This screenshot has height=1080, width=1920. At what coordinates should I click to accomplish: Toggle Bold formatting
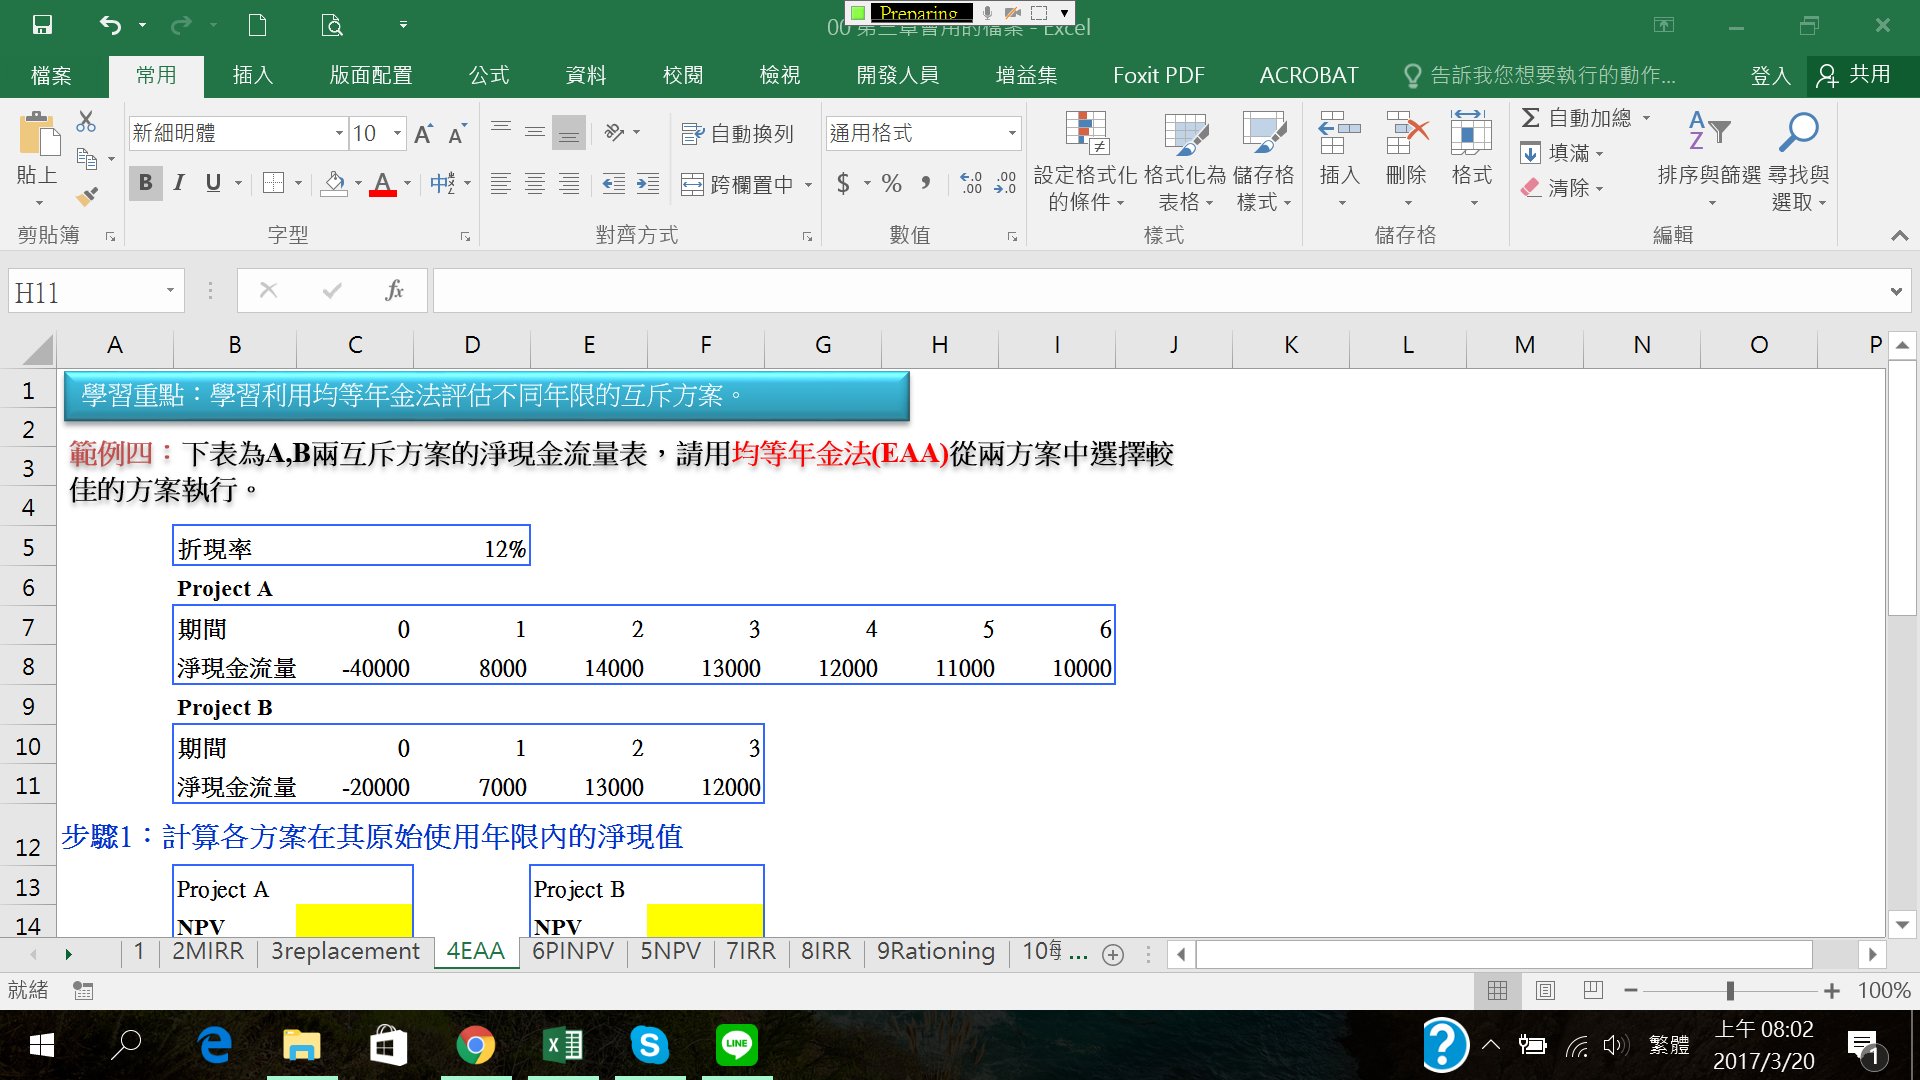point(146,183)
